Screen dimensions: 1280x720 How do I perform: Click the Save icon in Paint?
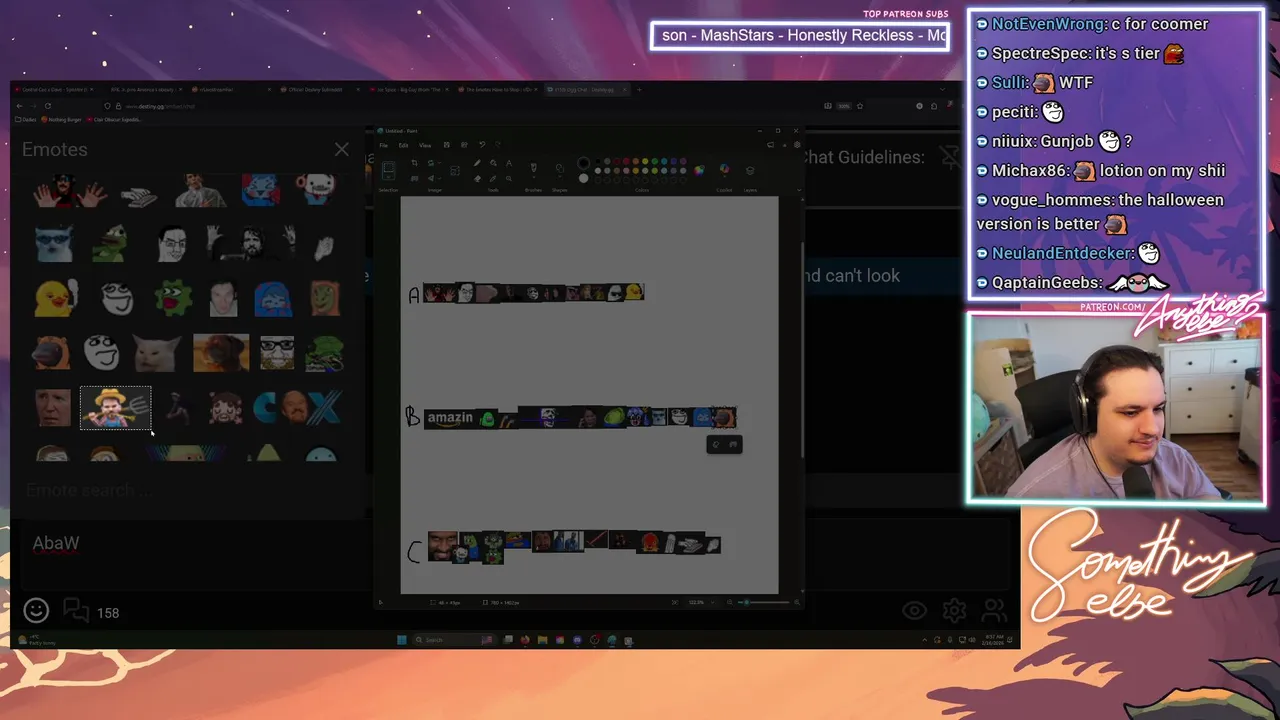click(x=447, y=145)
